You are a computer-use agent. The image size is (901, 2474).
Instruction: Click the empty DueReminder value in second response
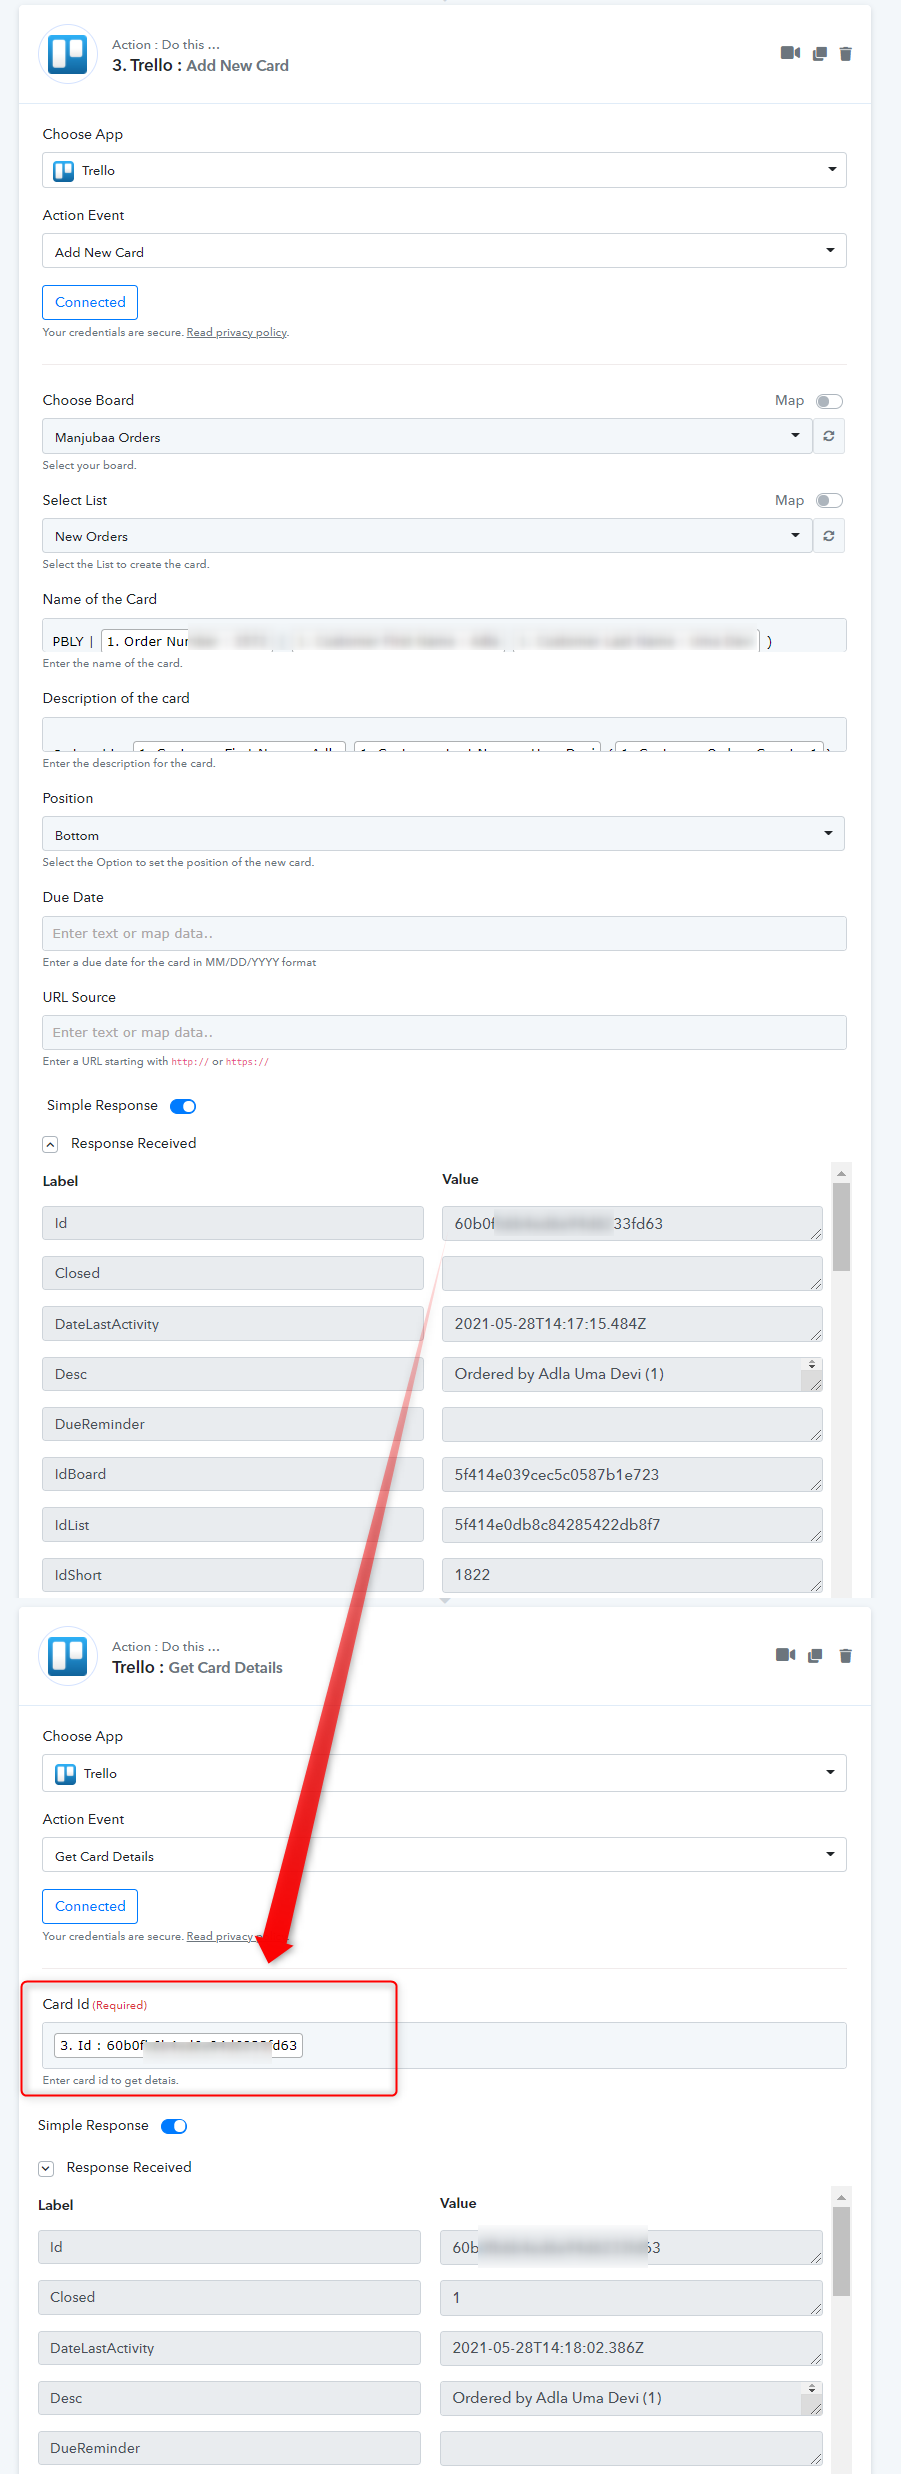click(631, 2448)
